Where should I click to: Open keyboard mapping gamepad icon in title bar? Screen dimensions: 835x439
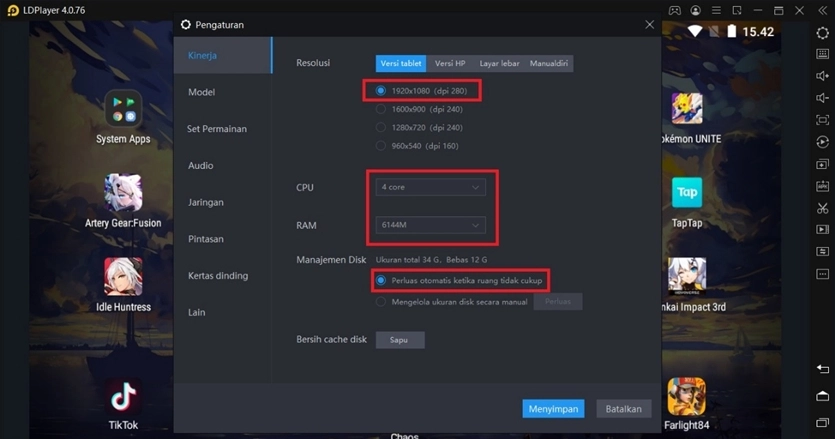675,11
